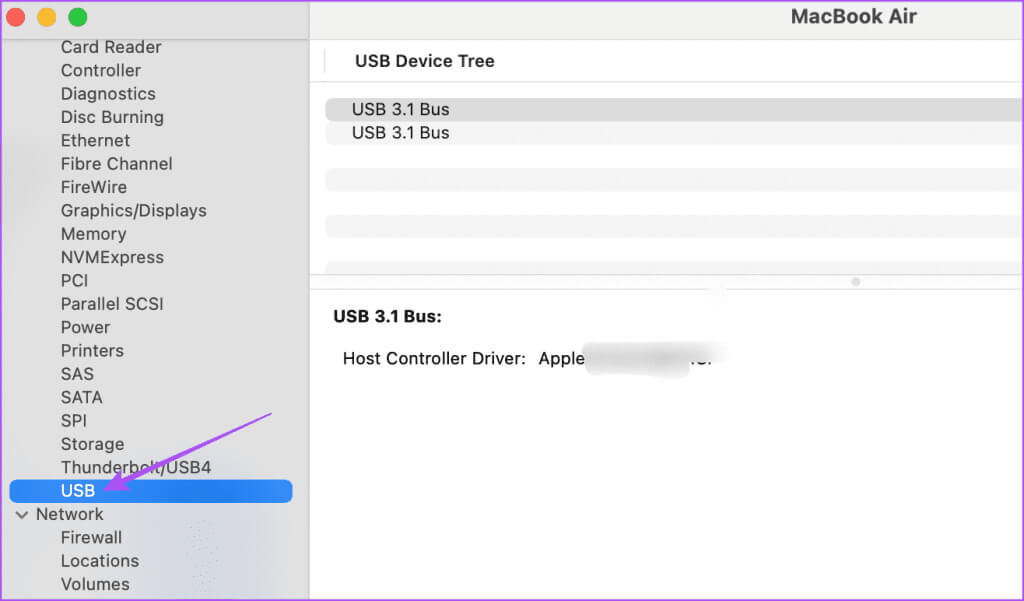Select Card Reader in sidebar
This screenshot has width=1024, height=601.
[x=111, y=47]
